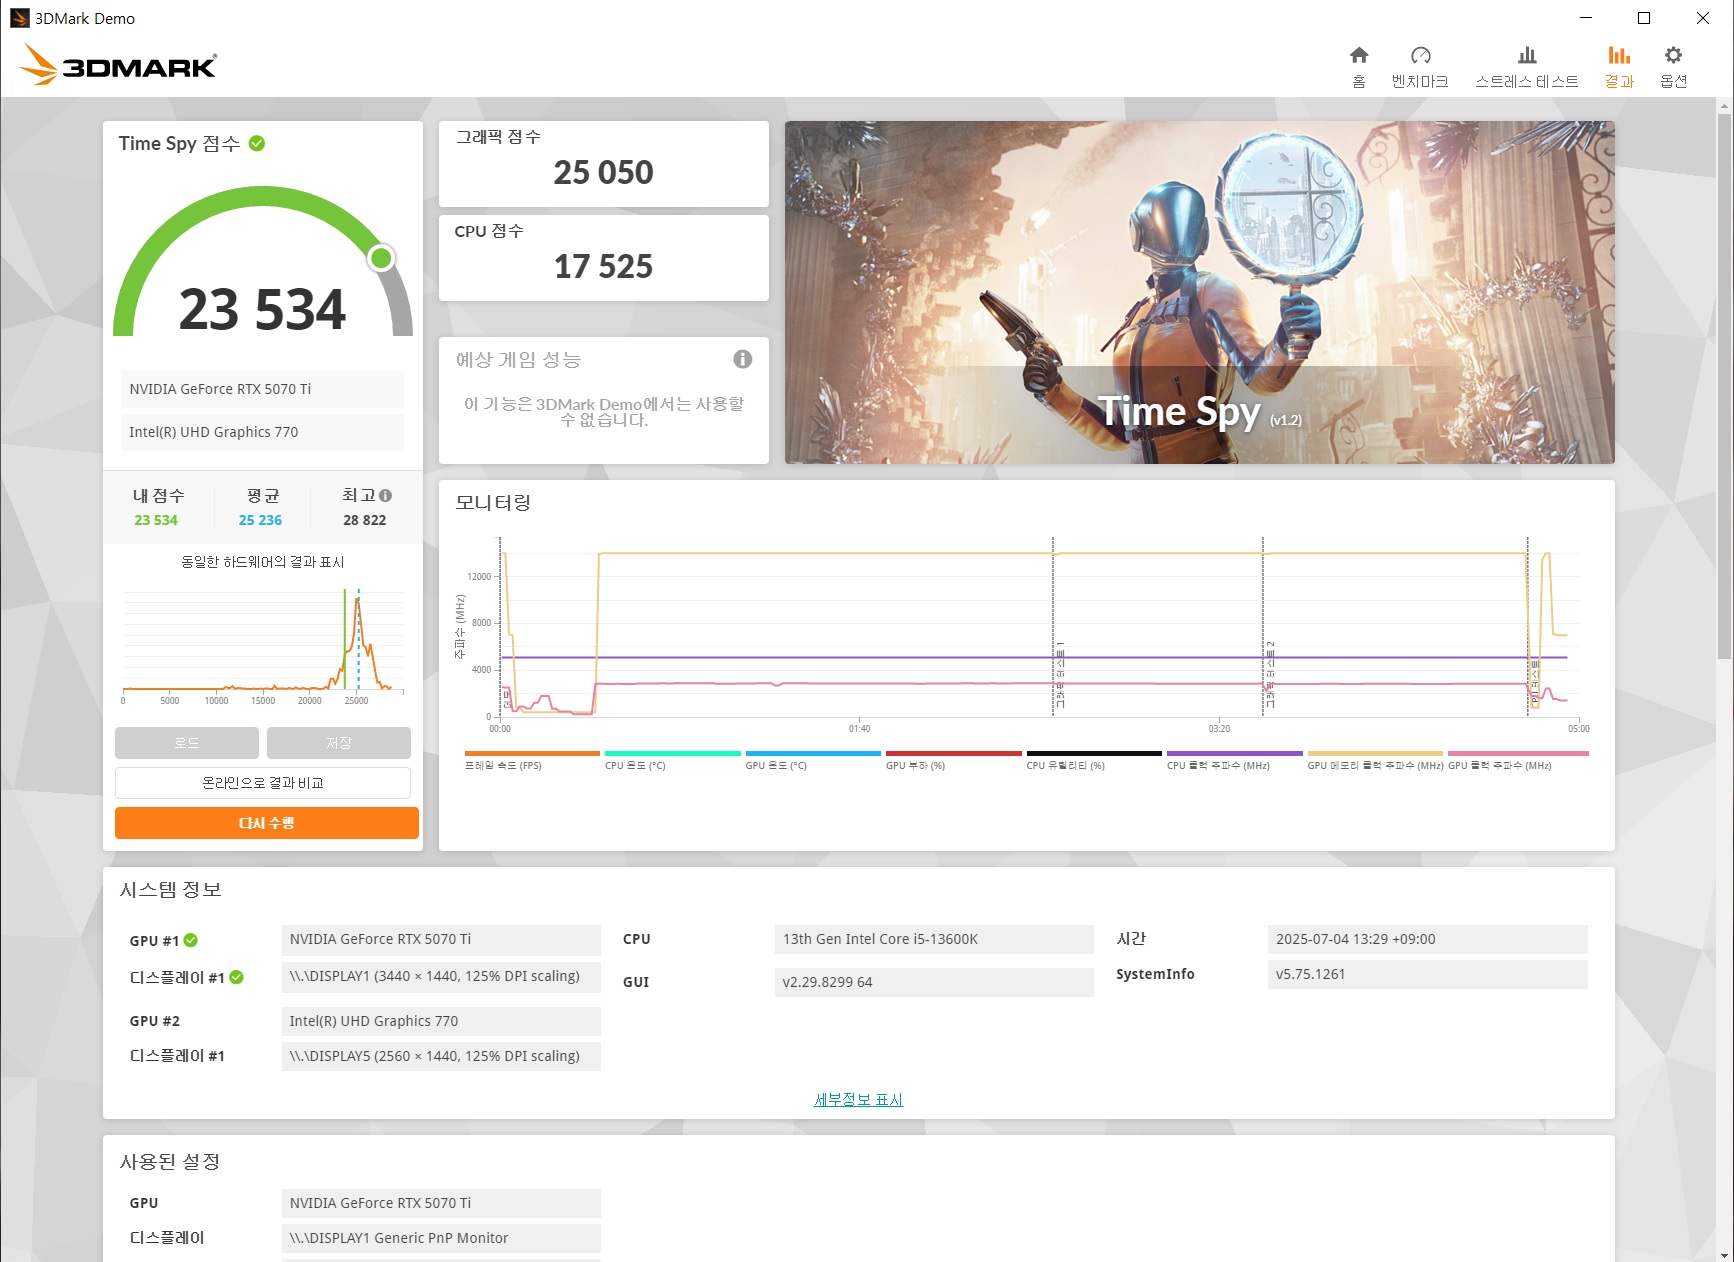
Task: Click the 로드 load button
Action: coord(187,743)
